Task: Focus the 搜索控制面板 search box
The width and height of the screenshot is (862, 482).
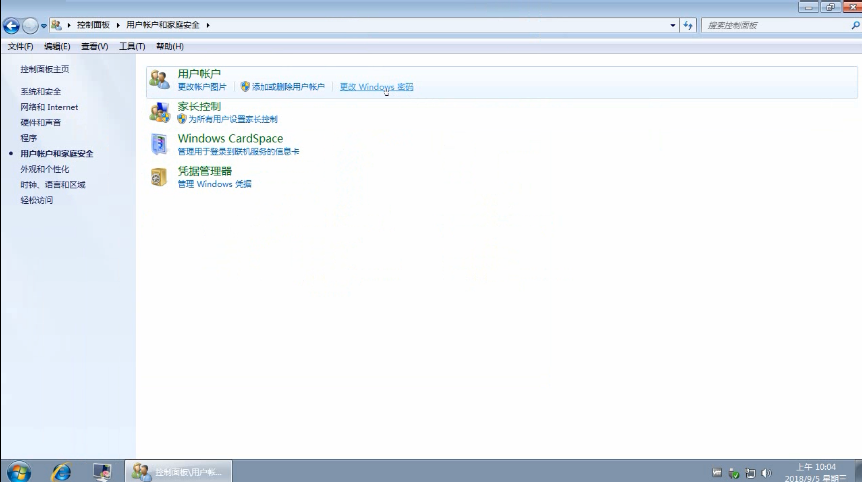Action: click(775, 25)
